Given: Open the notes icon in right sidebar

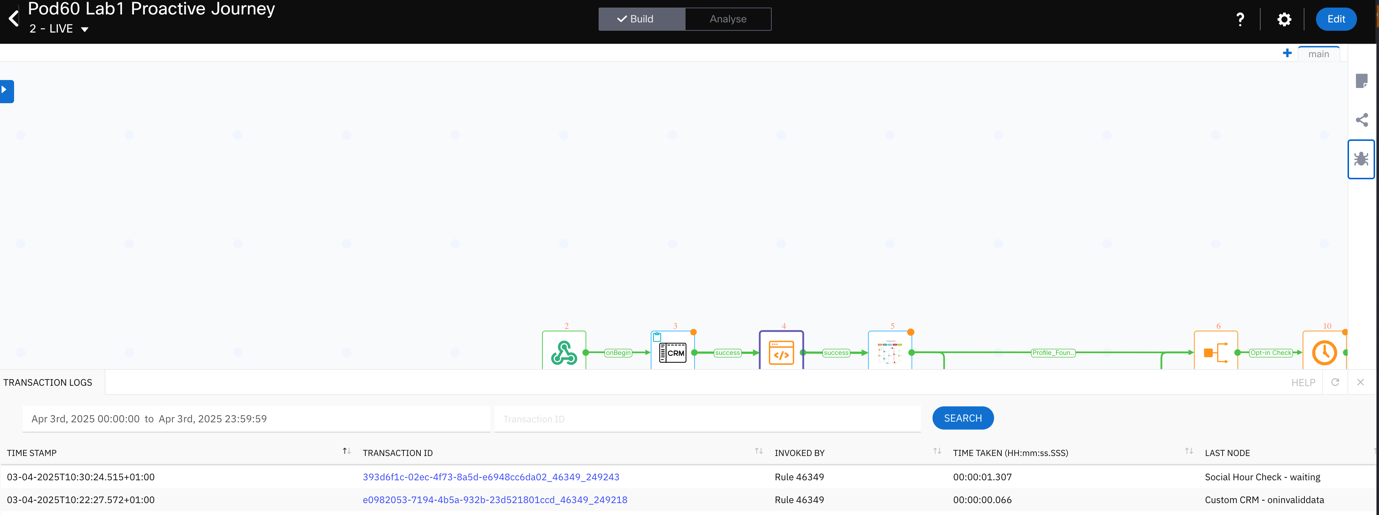Looking at the screenshot, I should click(x=1361, y=81).
